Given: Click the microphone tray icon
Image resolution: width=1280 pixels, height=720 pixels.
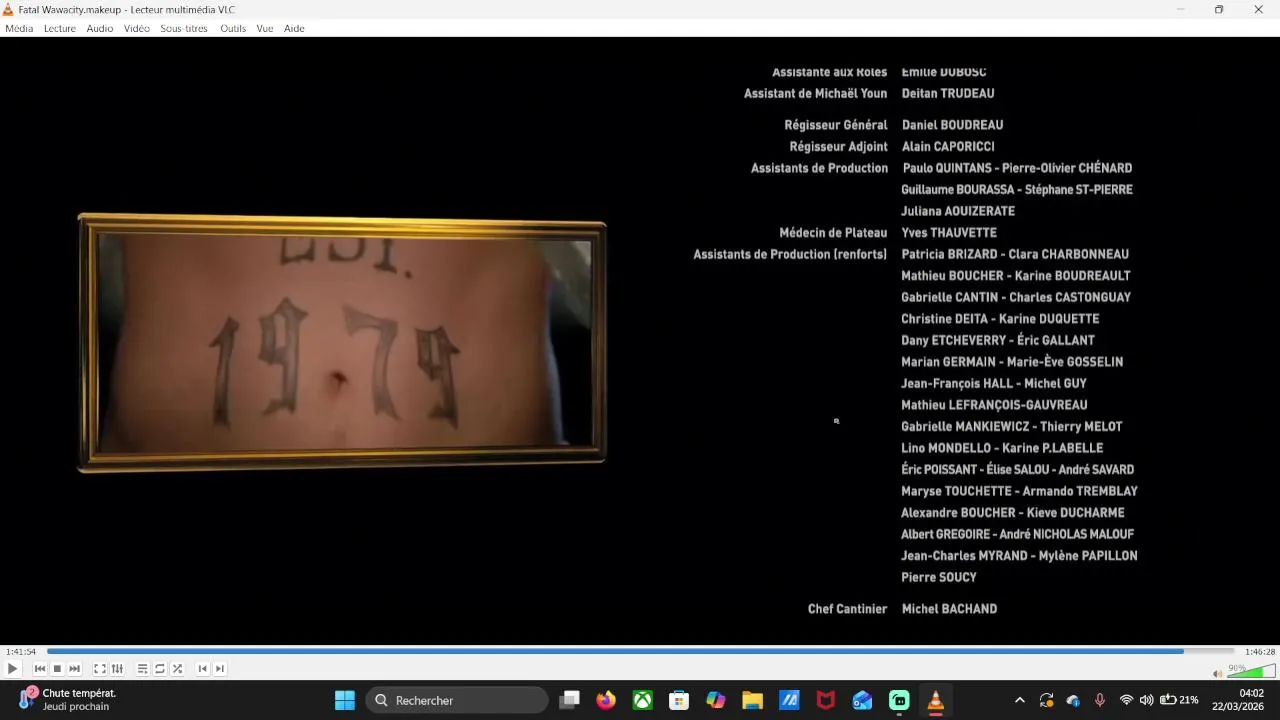Looking at the screenshot, I should click(1100, 700).
